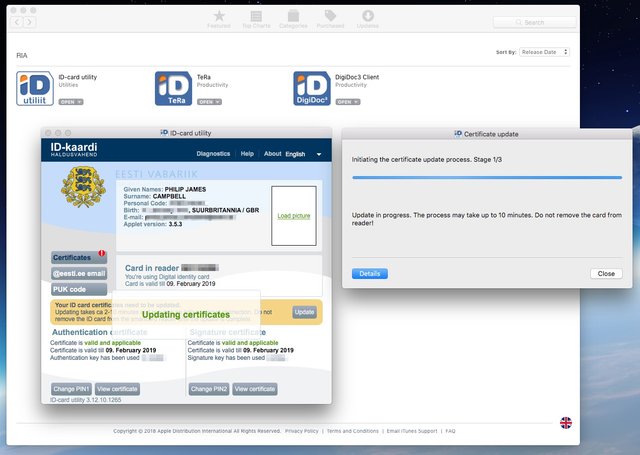Click the Estonian coat of arms emblem

[83, 186]
